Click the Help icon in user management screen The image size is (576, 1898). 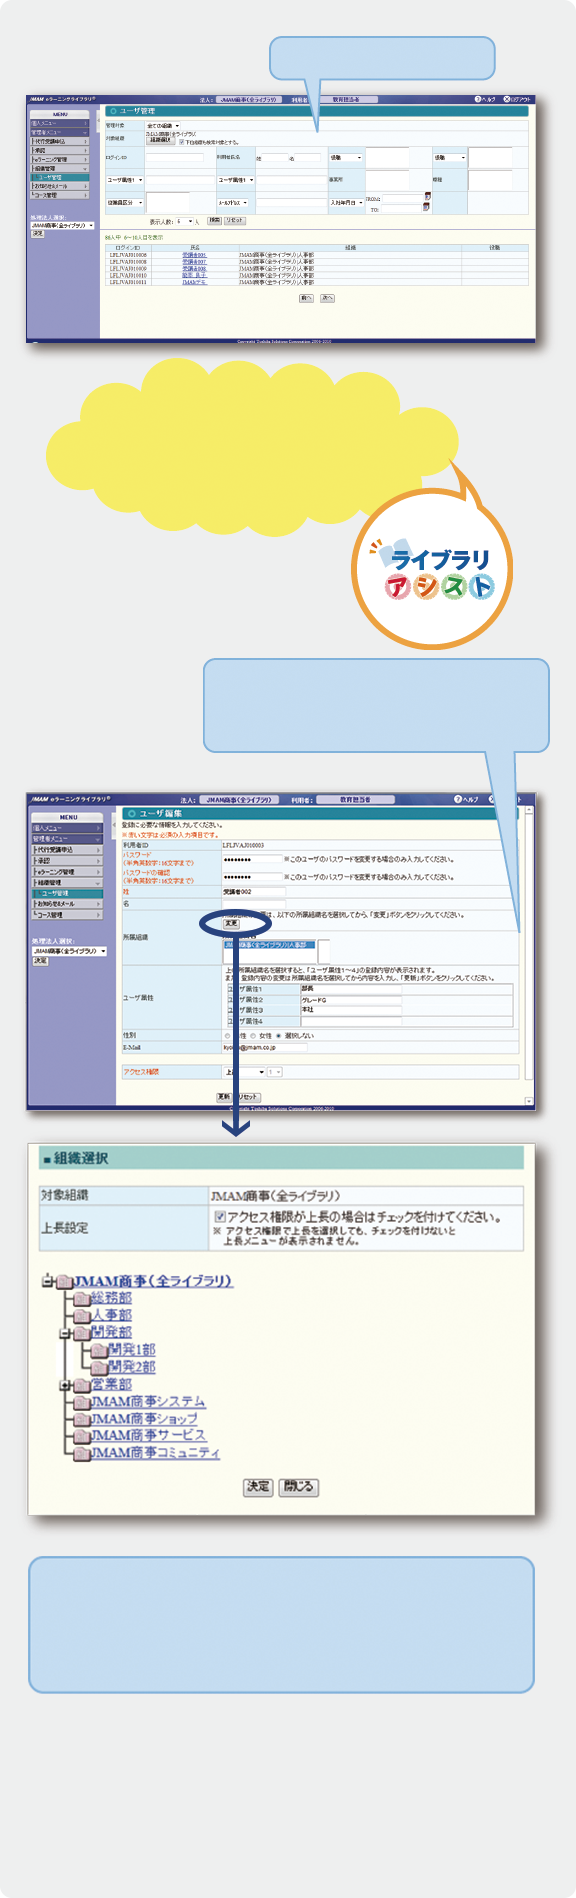pos(477,99)
